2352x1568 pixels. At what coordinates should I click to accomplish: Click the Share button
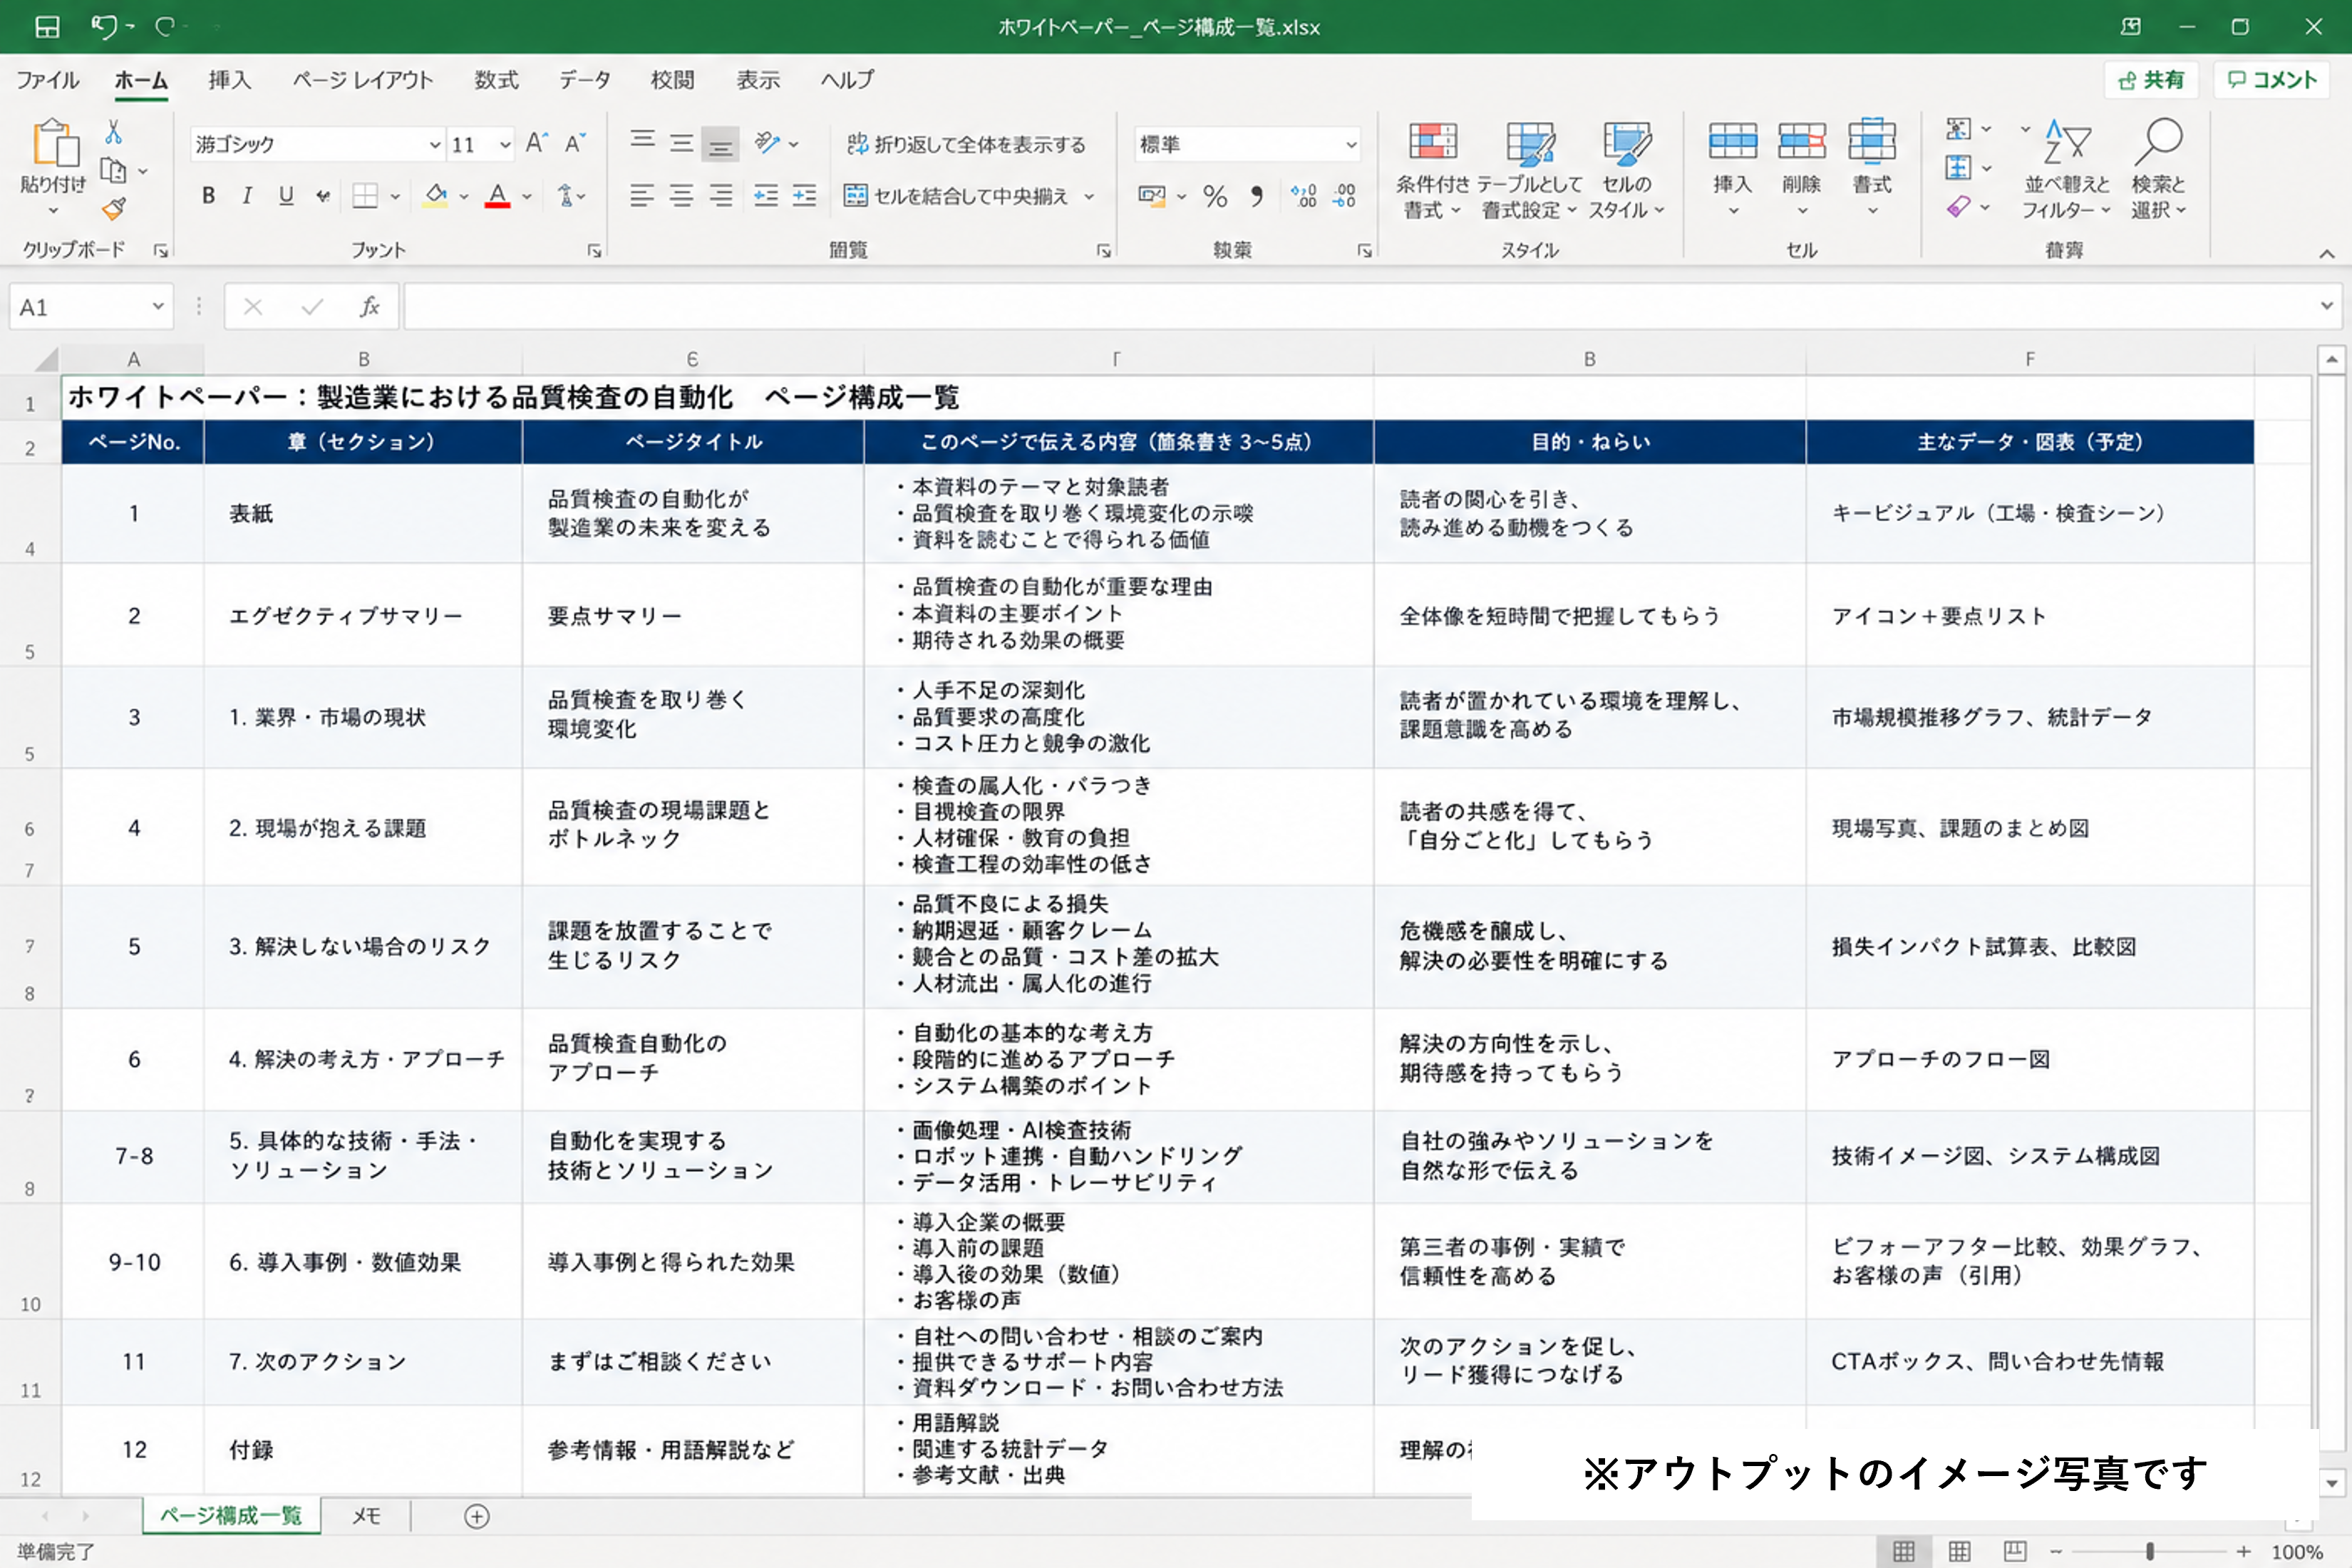tap(2151, 80)
